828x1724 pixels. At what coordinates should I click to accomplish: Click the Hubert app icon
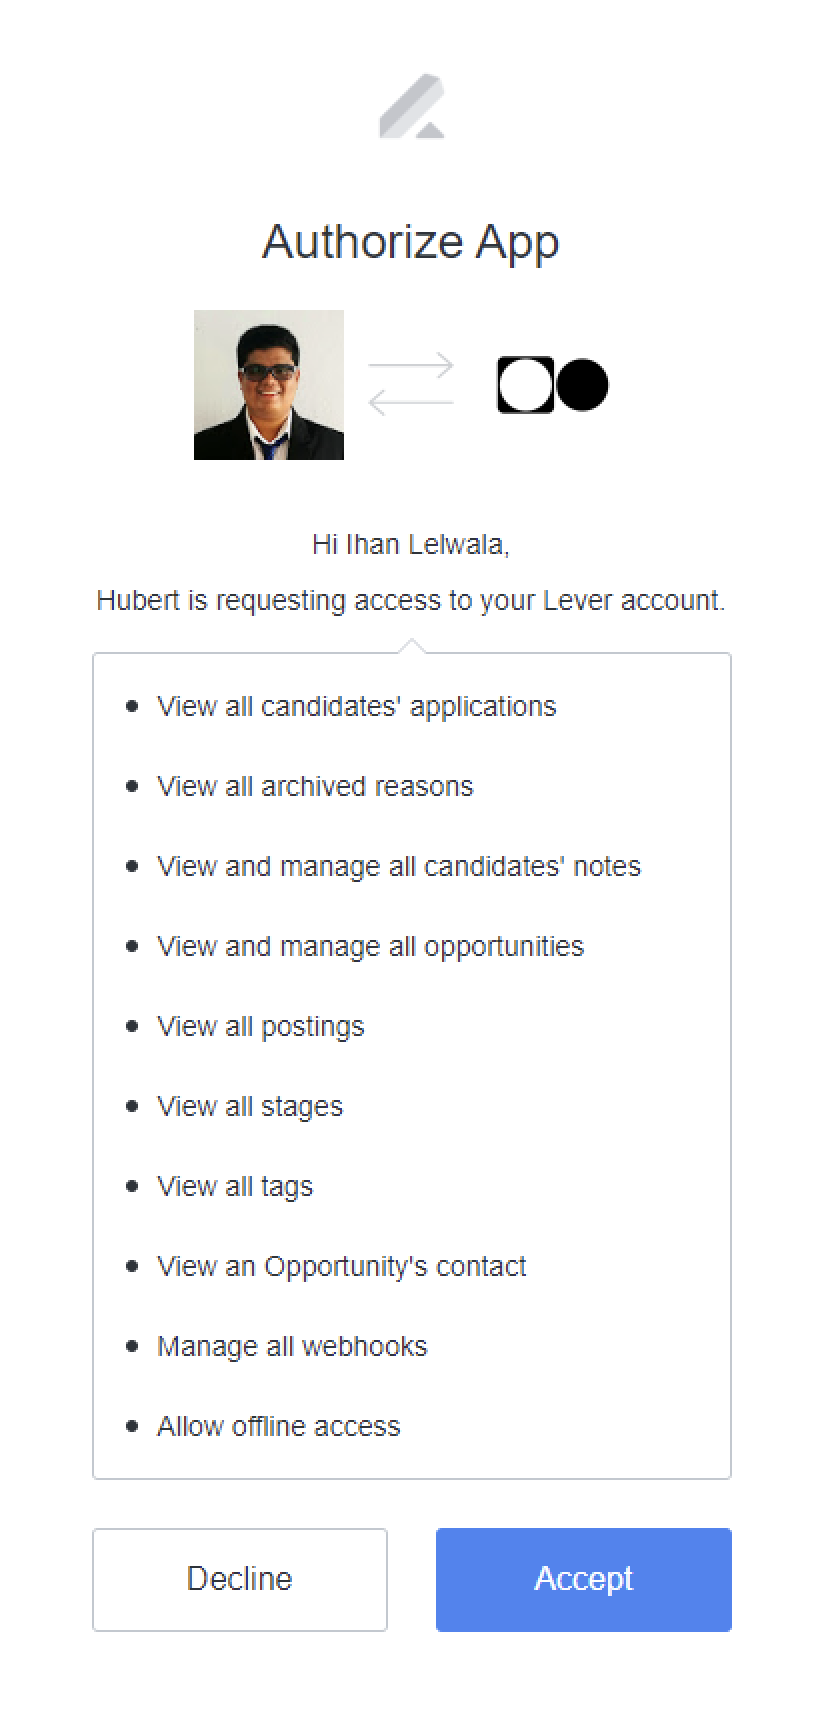pyautogui.click(x=553, y=385)
